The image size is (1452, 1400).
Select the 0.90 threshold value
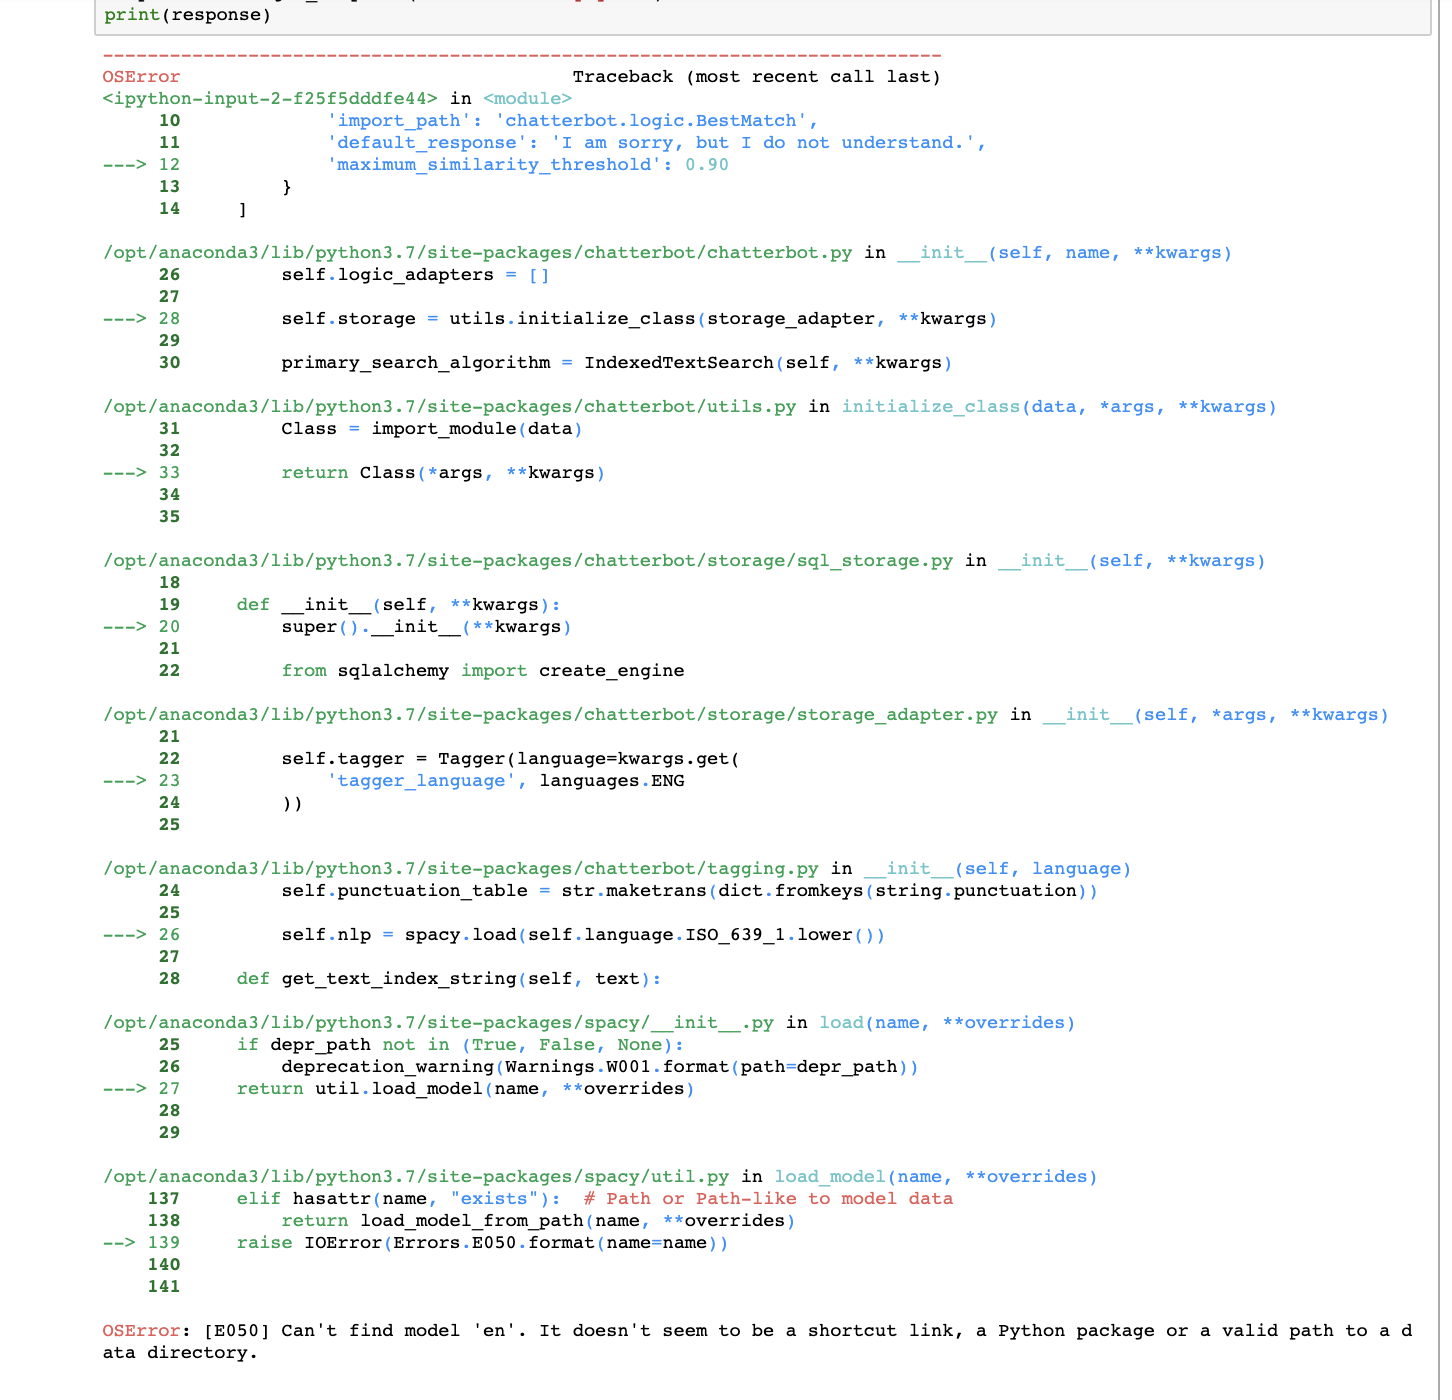[707, 165]
